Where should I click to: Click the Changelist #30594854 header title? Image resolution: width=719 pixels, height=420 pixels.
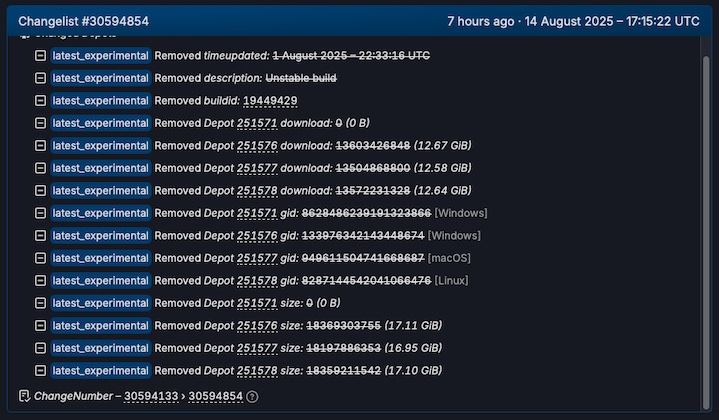(x=84, y=21)
